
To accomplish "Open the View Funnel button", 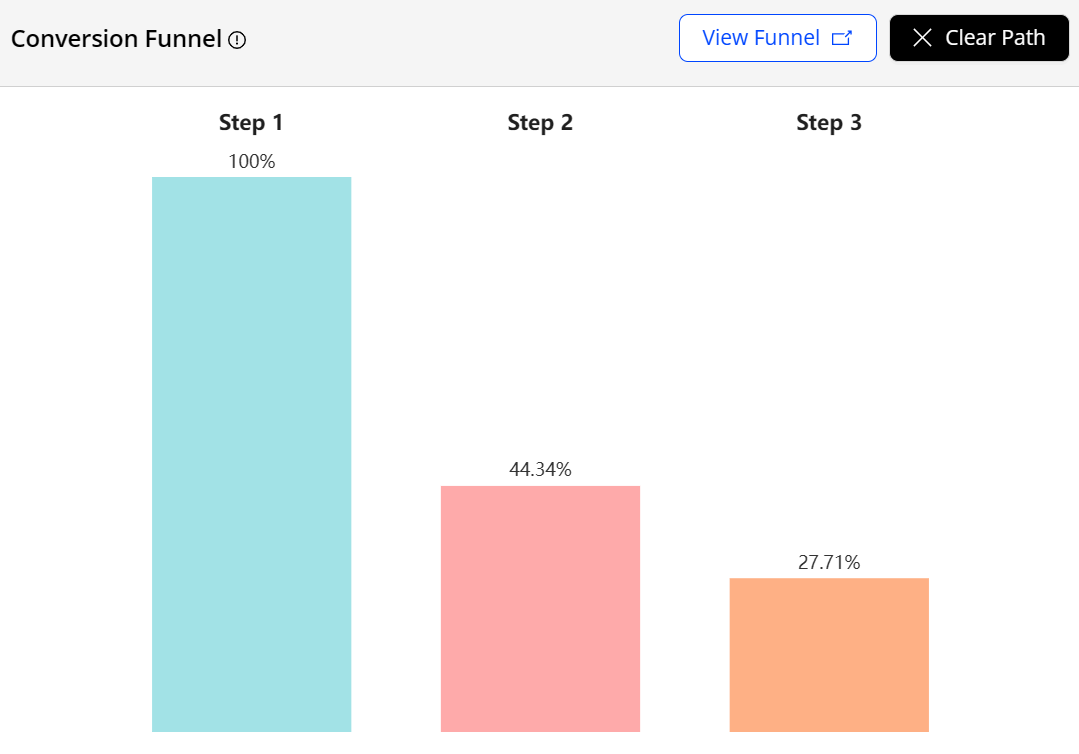I will [777, 38].
